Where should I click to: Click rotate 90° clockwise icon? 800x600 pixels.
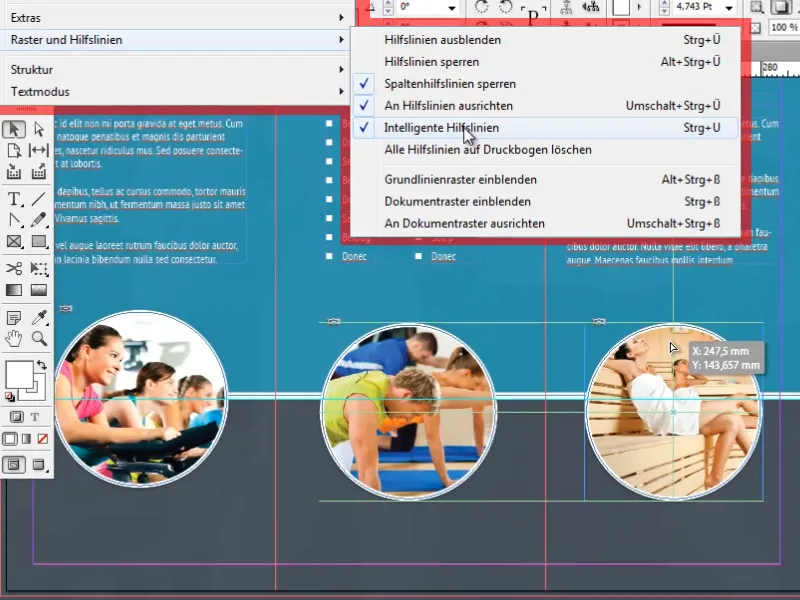[x=481, y=7]
